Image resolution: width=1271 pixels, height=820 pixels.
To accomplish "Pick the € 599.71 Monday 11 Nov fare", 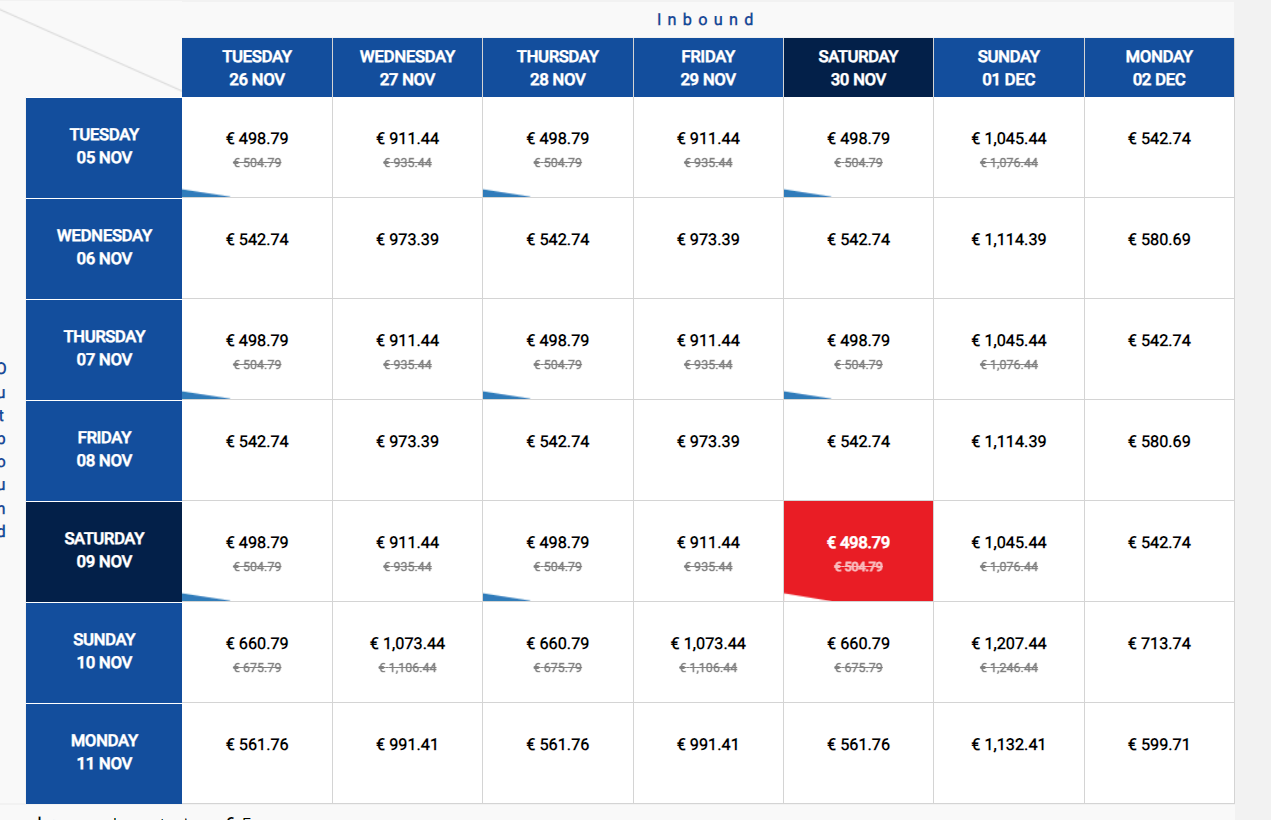I will click(1159, 753).
